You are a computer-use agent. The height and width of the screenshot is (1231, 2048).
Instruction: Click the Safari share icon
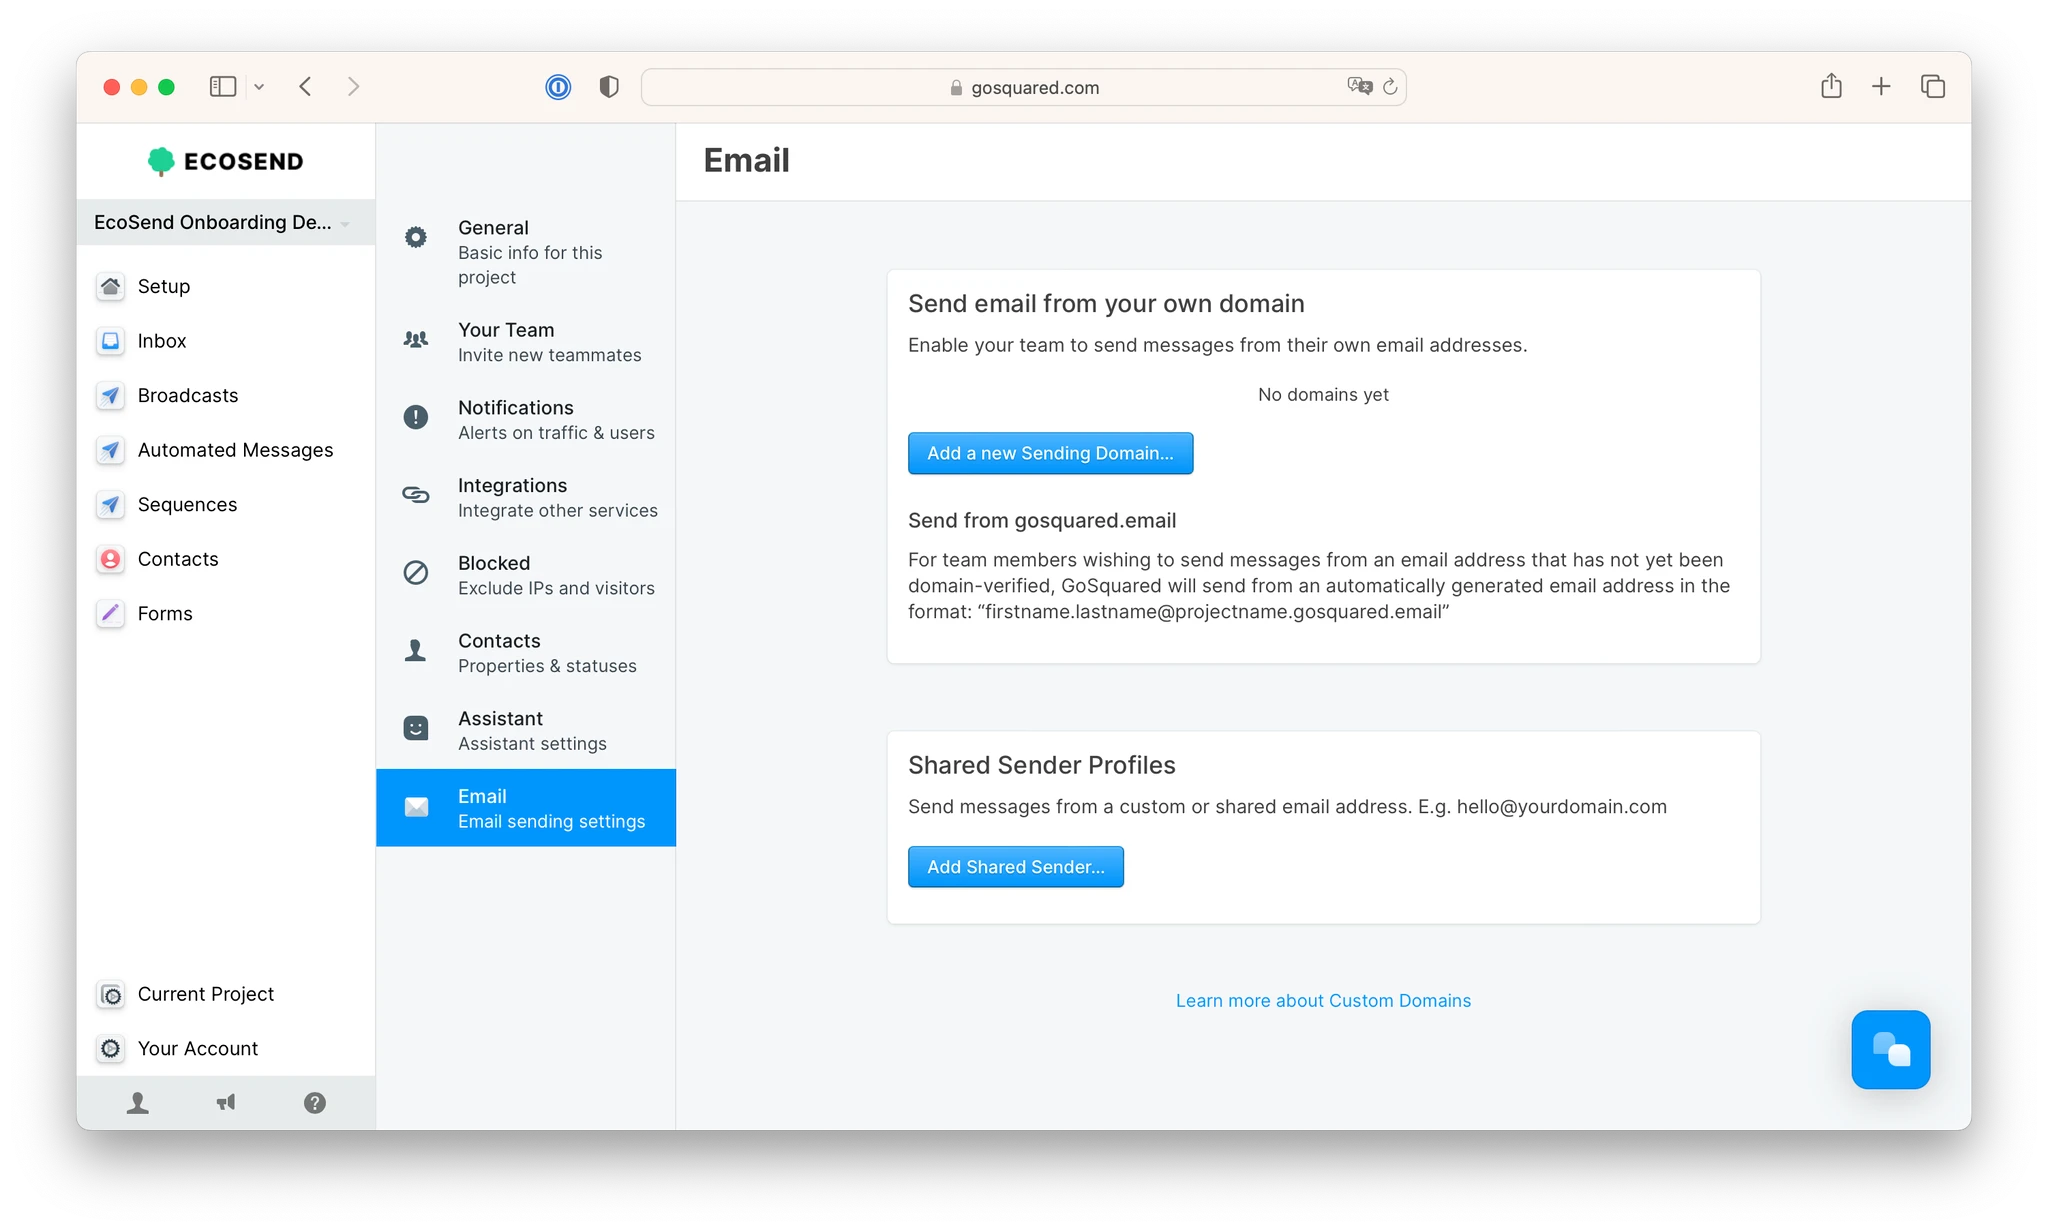click(x=1831, y=87)
